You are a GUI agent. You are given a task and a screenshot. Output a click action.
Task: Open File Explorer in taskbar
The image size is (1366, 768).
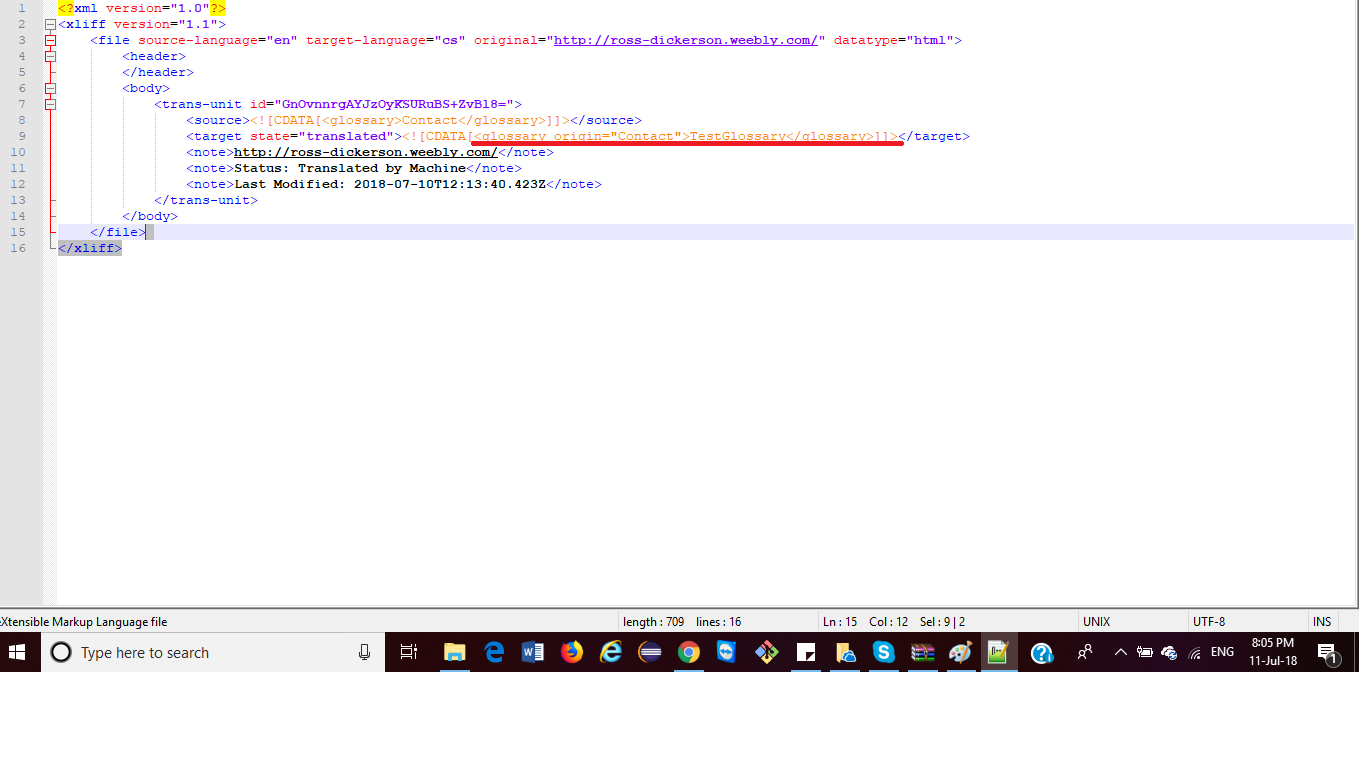click(x=455, y=653)
